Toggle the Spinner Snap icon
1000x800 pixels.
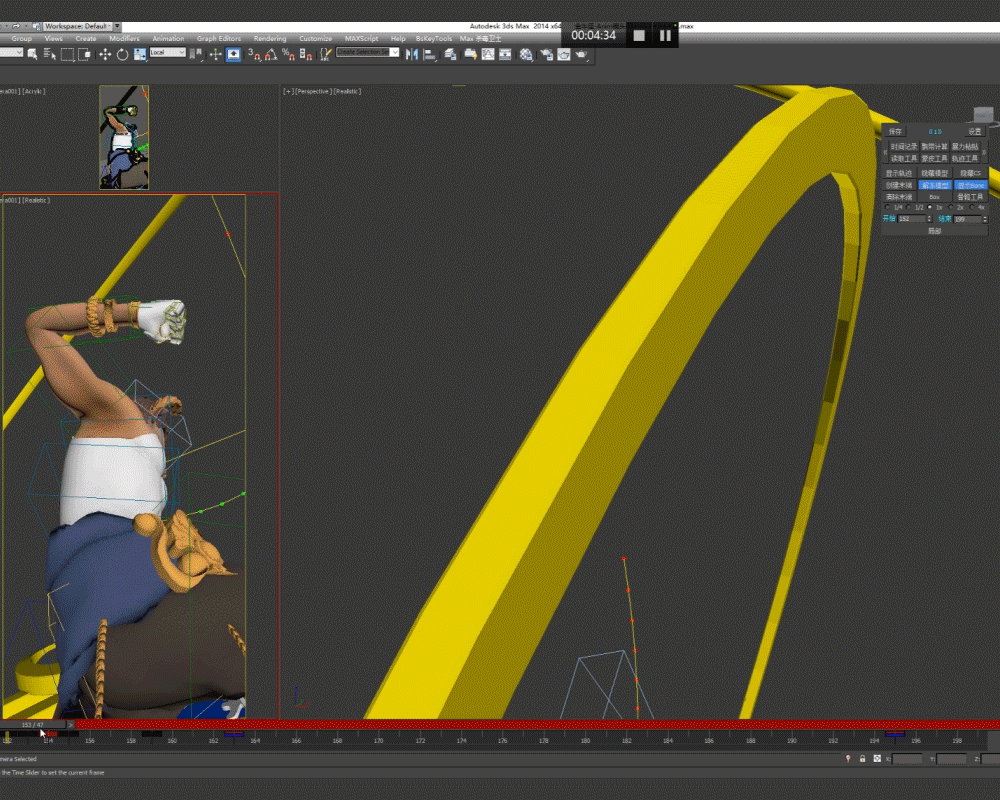[x=306, y=54]
